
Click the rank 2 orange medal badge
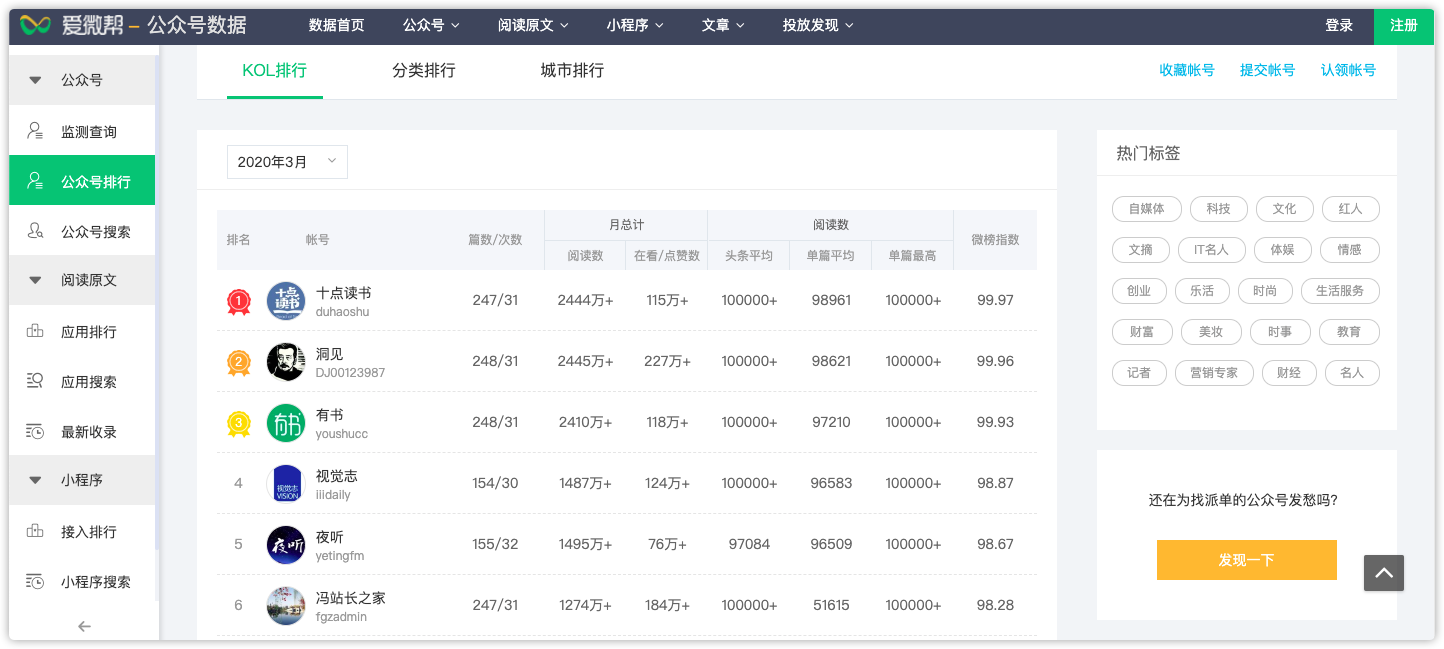[x=238, y=362]
